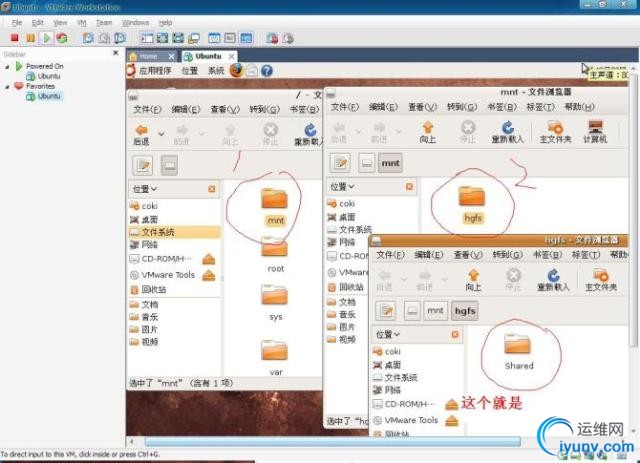The height and width of the screenshot is (463, 640).
Task: Open the VMware Team menu
Action: click(104, 22)
